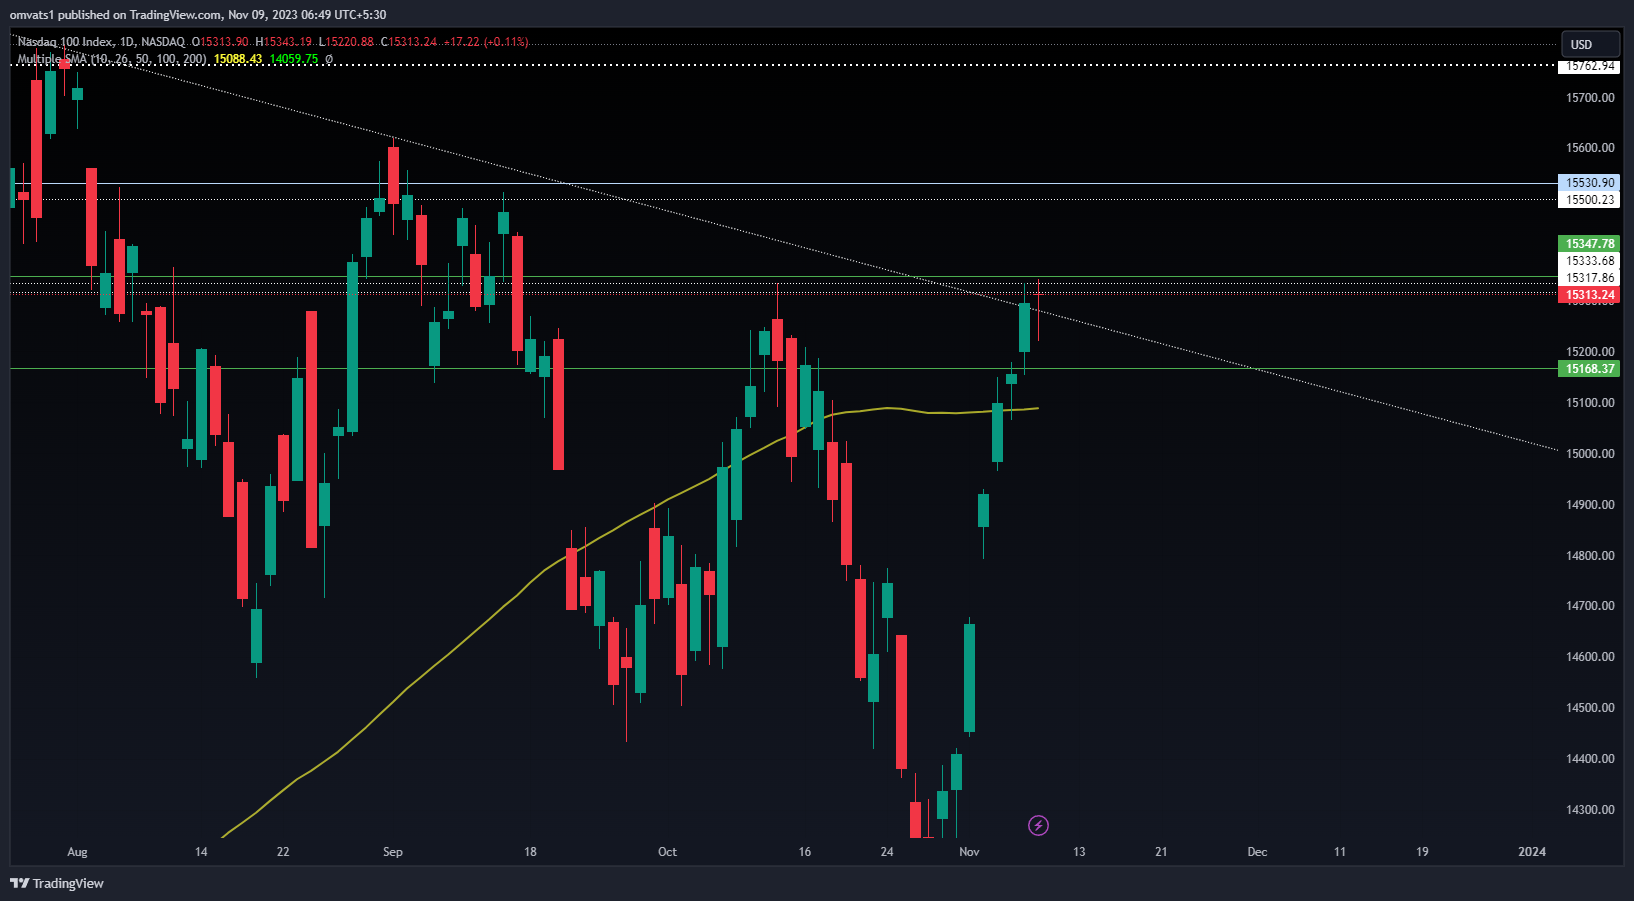
Task: Click the low value L15220.88 in legend
Action: click(x=346, y=42)
